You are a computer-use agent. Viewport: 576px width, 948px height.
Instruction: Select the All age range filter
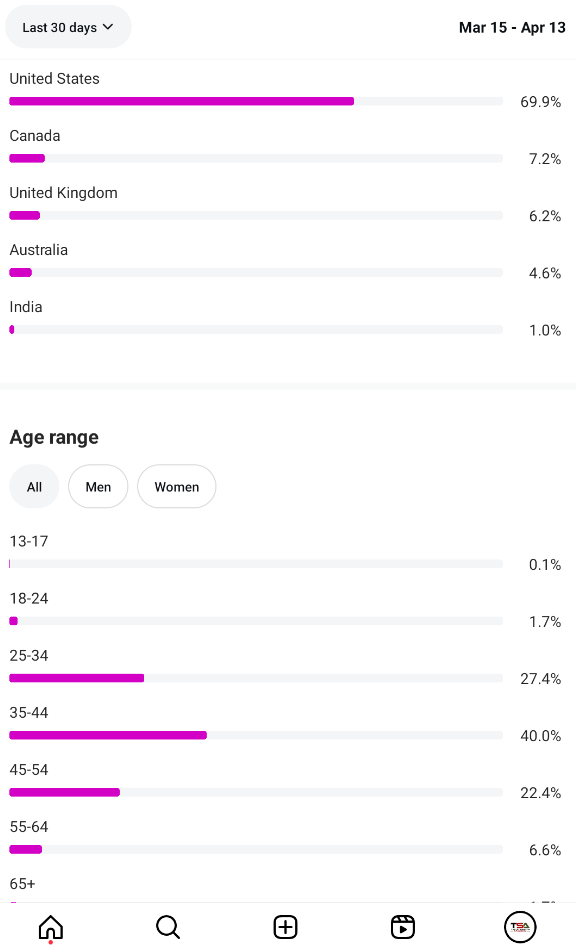(x=34, y=487)
